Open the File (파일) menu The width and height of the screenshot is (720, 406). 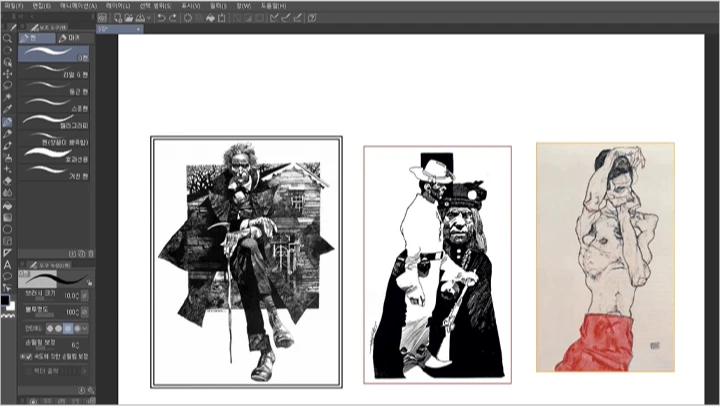(x=13, y=6)
